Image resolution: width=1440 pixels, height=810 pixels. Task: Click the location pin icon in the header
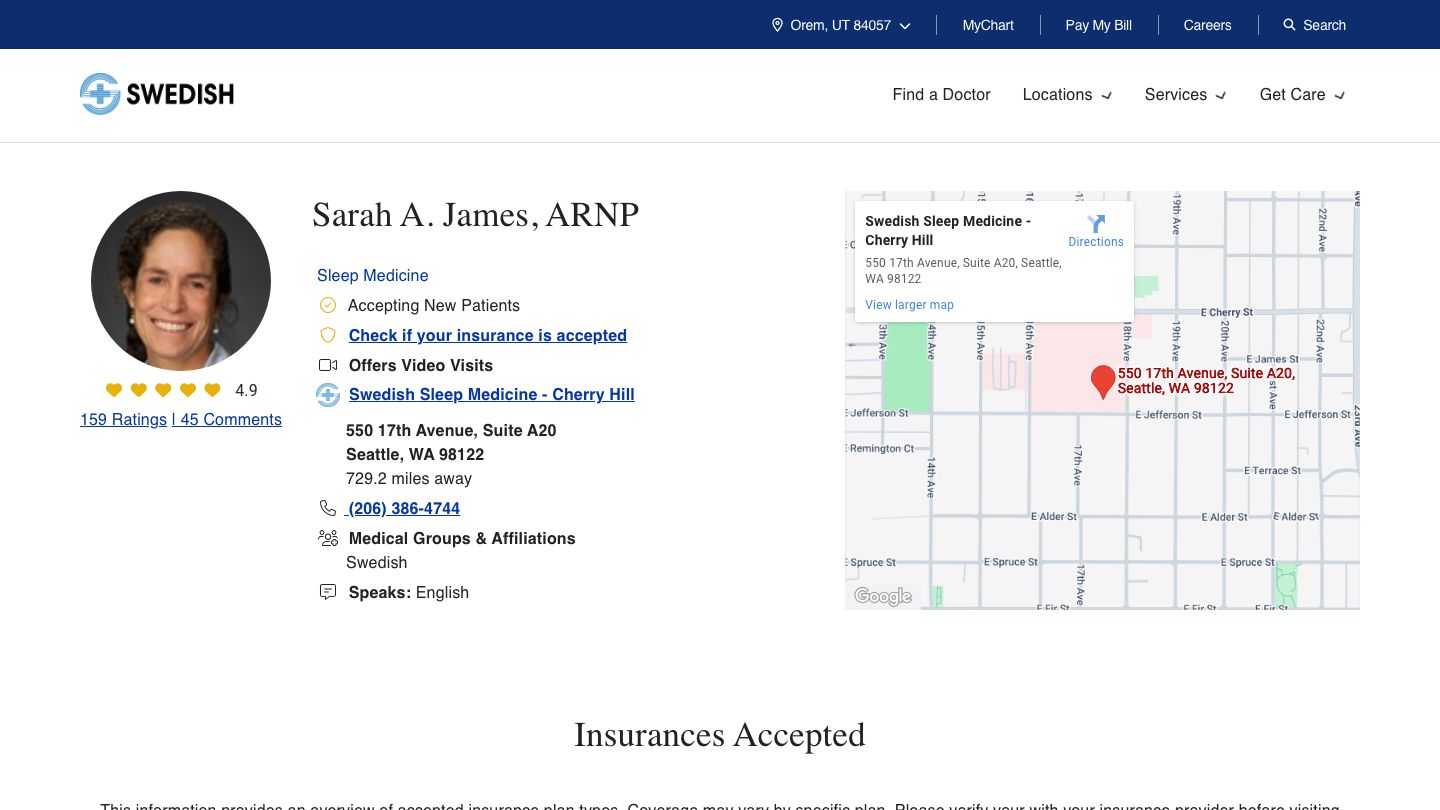click(x=777, y=25)
